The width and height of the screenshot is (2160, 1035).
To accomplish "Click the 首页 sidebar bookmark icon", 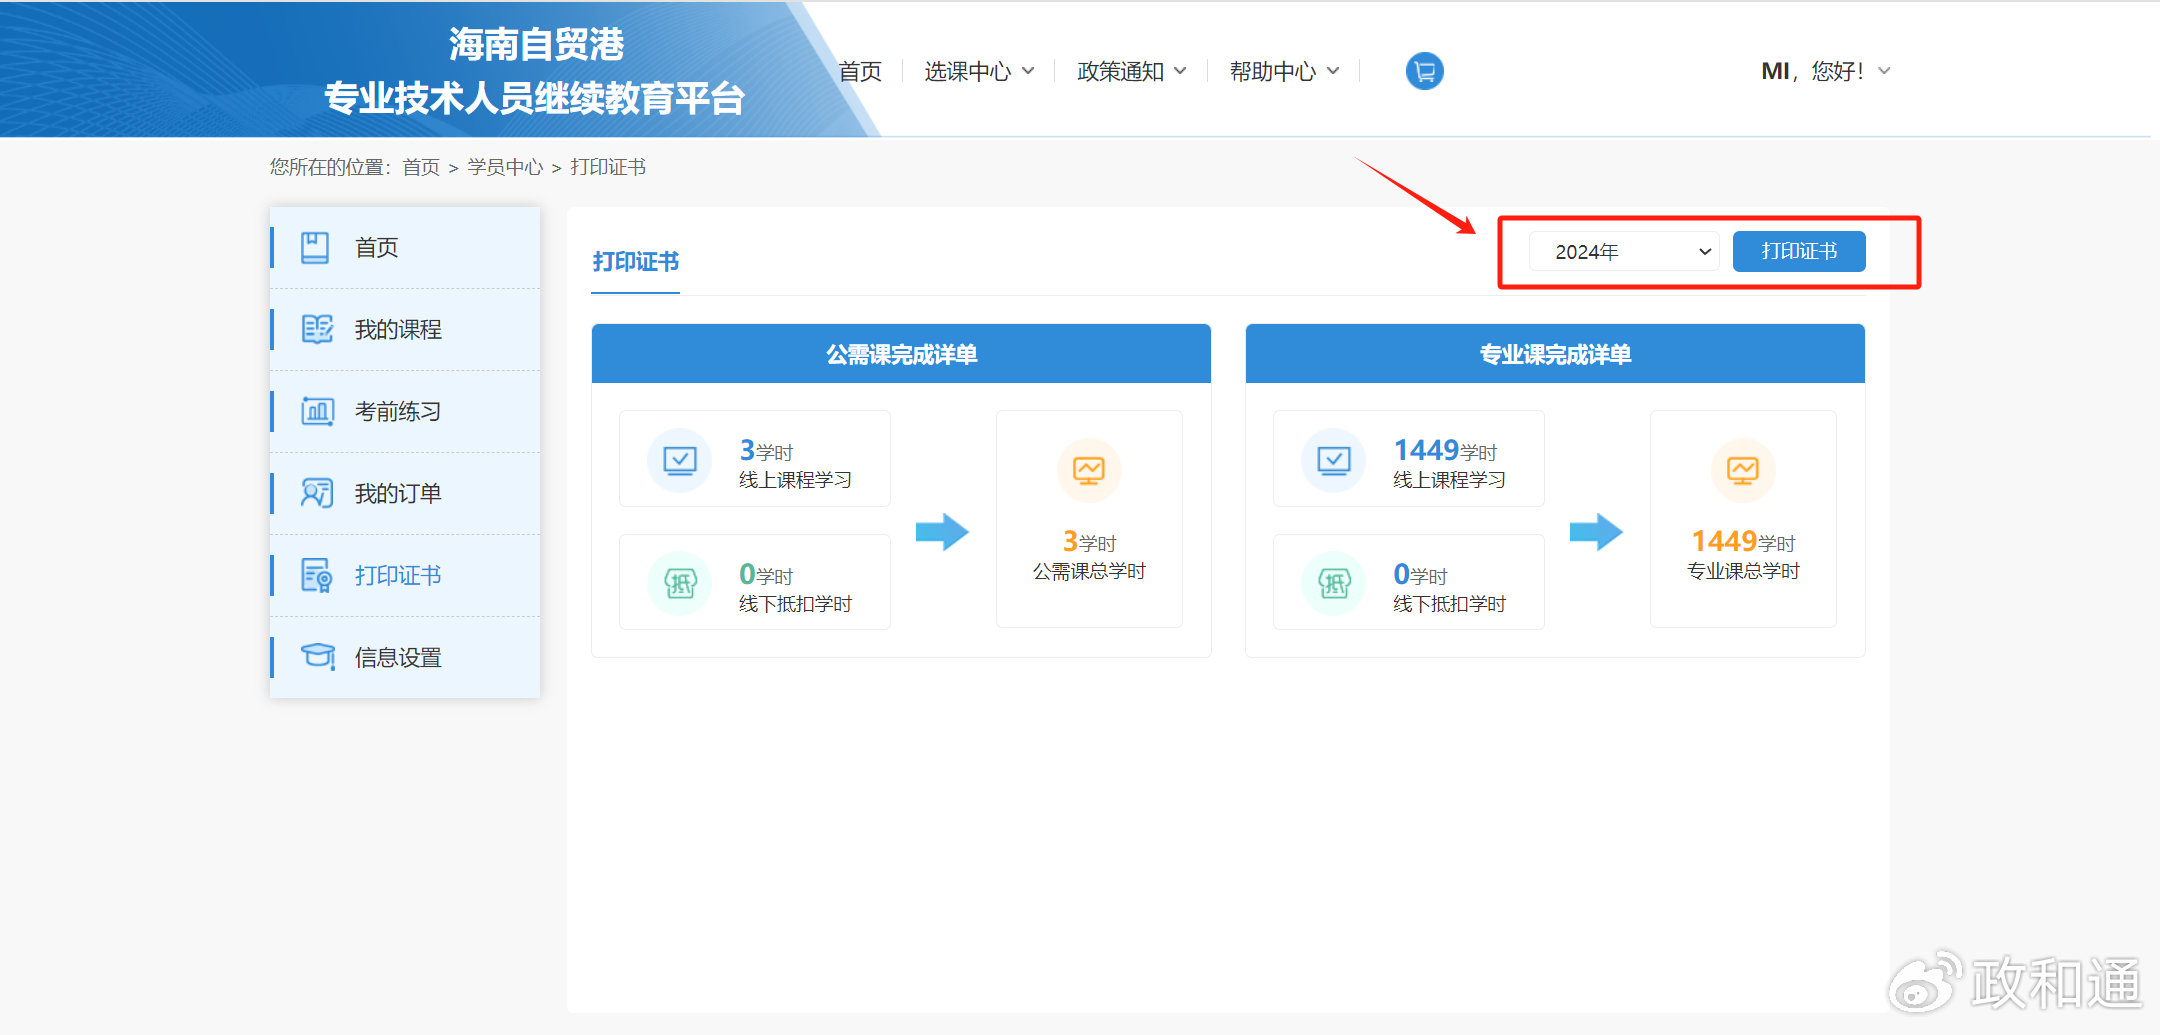I will [315, 247].
